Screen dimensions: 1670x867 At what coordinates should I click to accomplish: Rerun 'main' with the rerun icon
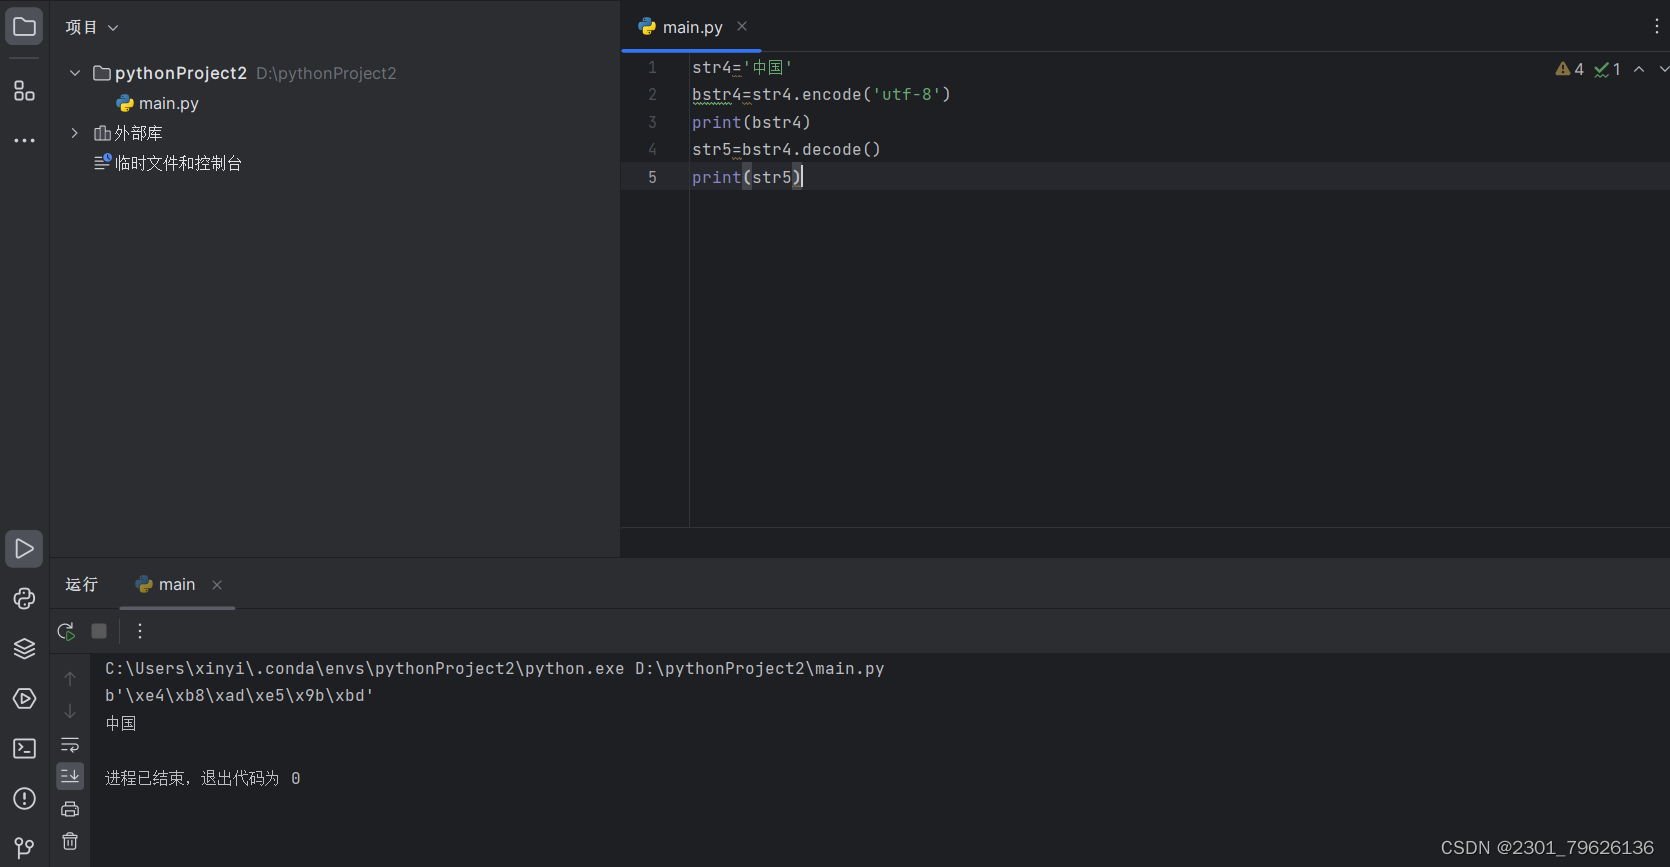[x=66, y=631]
